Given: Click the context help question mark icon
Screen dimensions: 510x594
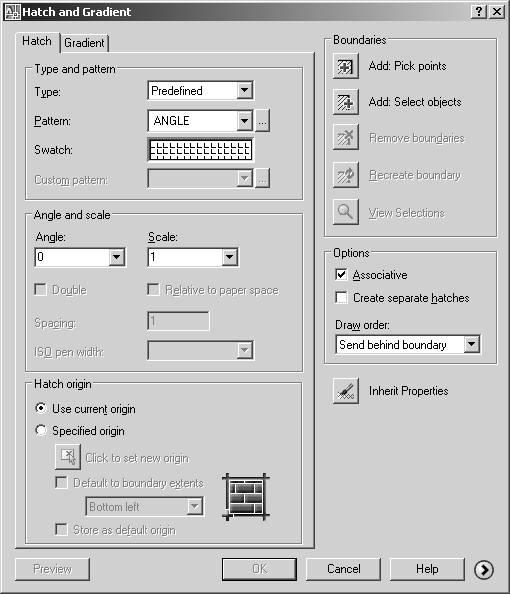Looking at the screenshot, I should point(479,12).
